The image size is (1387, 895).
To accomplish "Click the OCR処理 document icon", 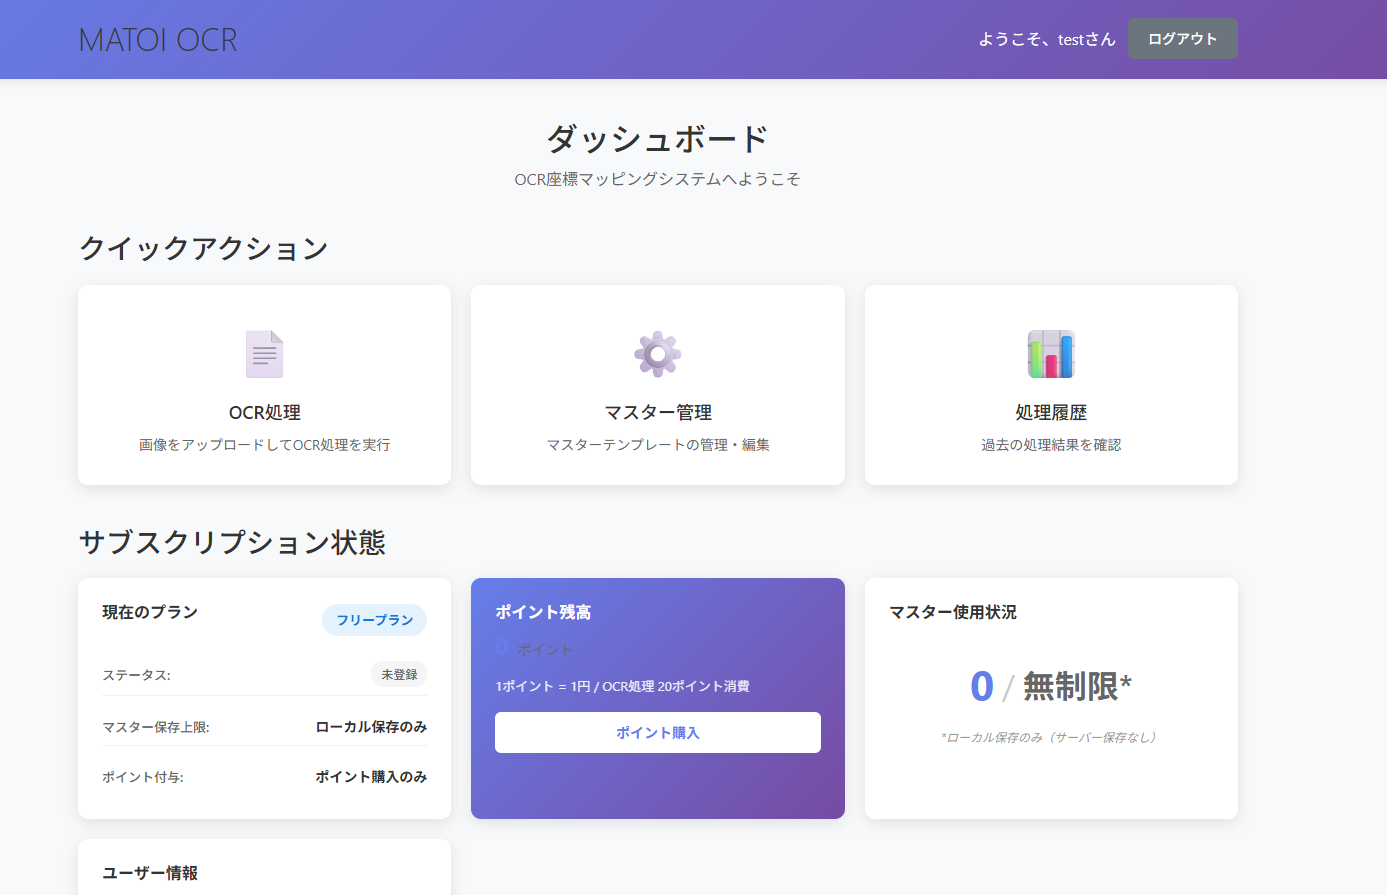I will tap(263, 353).
